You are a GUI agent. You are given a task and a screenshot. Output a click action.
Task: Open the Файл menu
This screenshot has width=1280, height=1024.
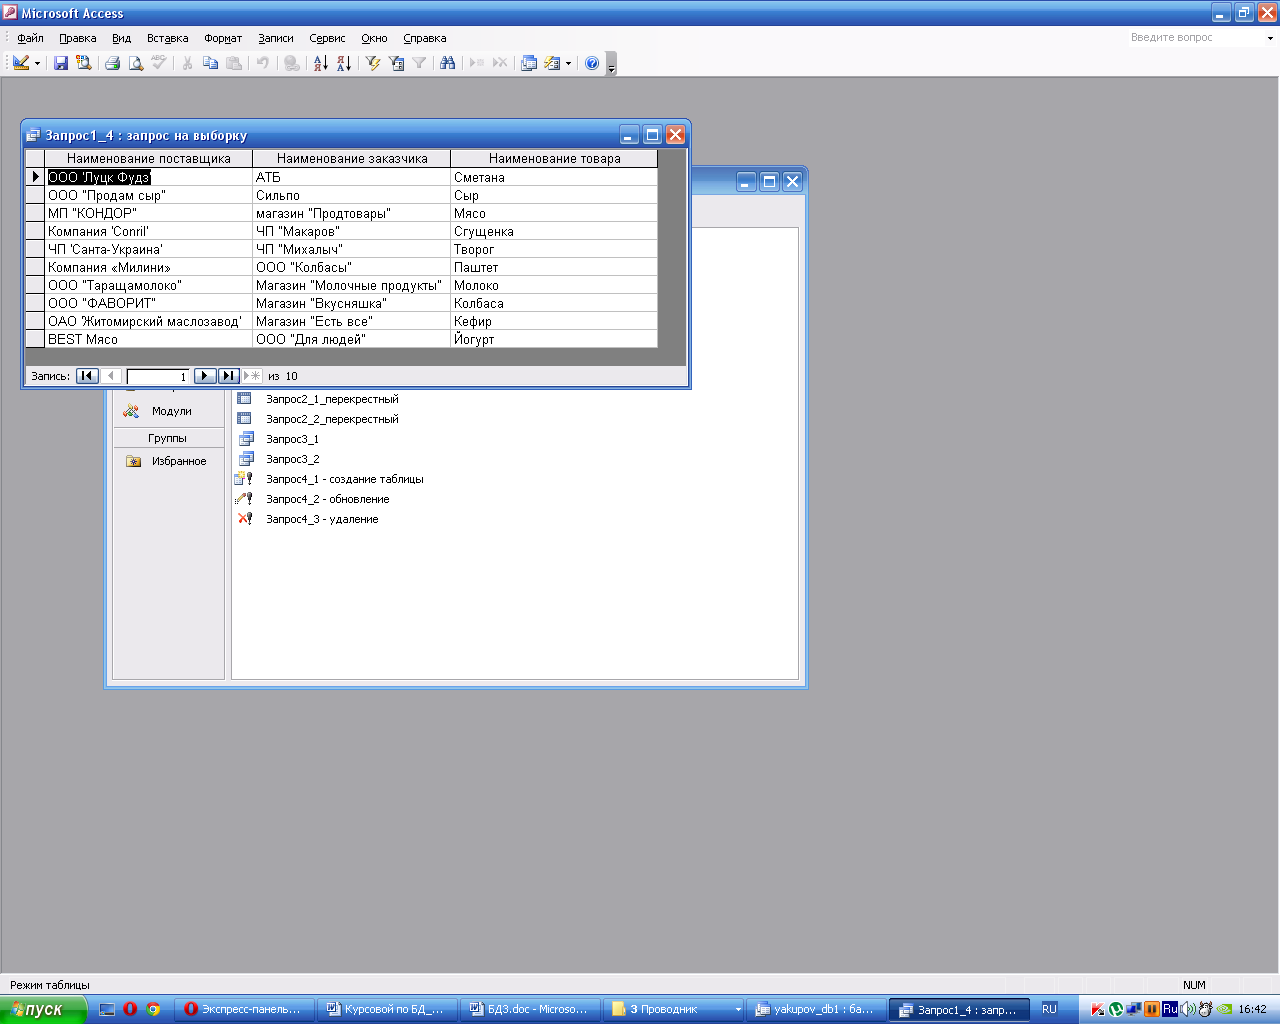click(30, 38)
